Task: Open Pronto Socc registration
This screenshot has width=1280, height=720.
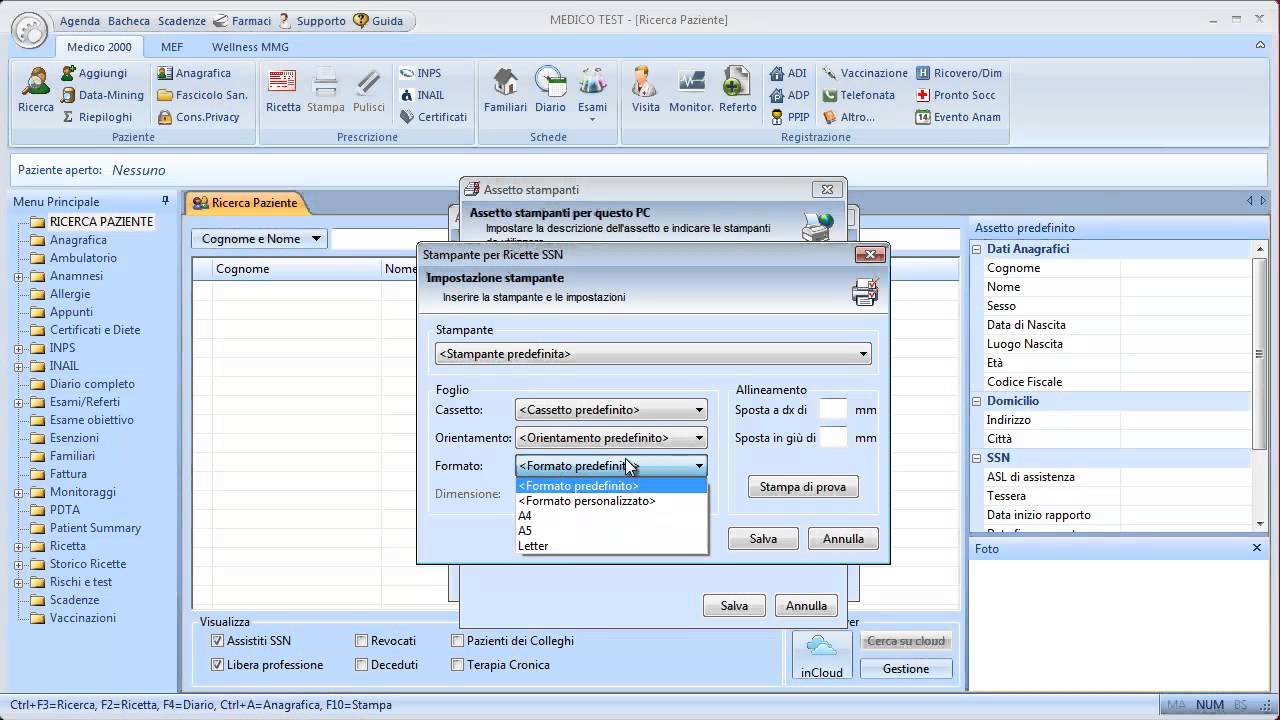Action: coord(955,95)
